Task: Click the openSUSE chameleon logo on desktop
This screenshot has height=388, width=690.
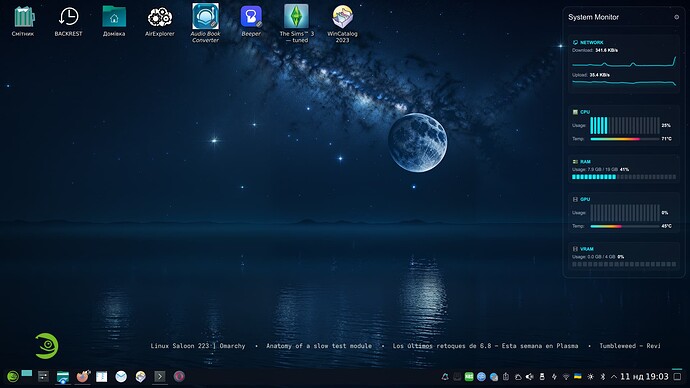Action: (x=47, y=346)
